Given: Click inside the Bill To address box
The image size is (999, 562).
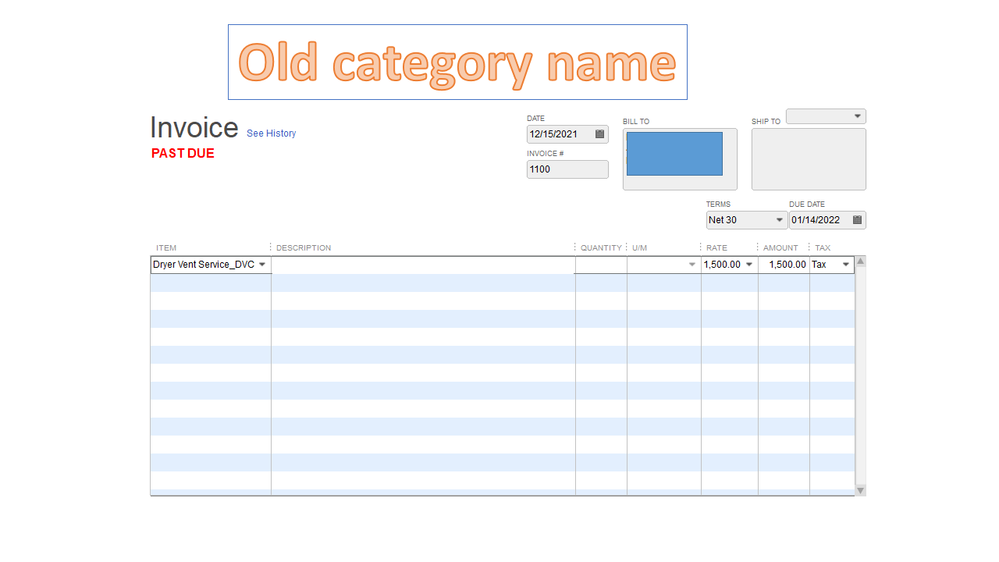Looking at the screenshot, I should (x=680, y=159).
